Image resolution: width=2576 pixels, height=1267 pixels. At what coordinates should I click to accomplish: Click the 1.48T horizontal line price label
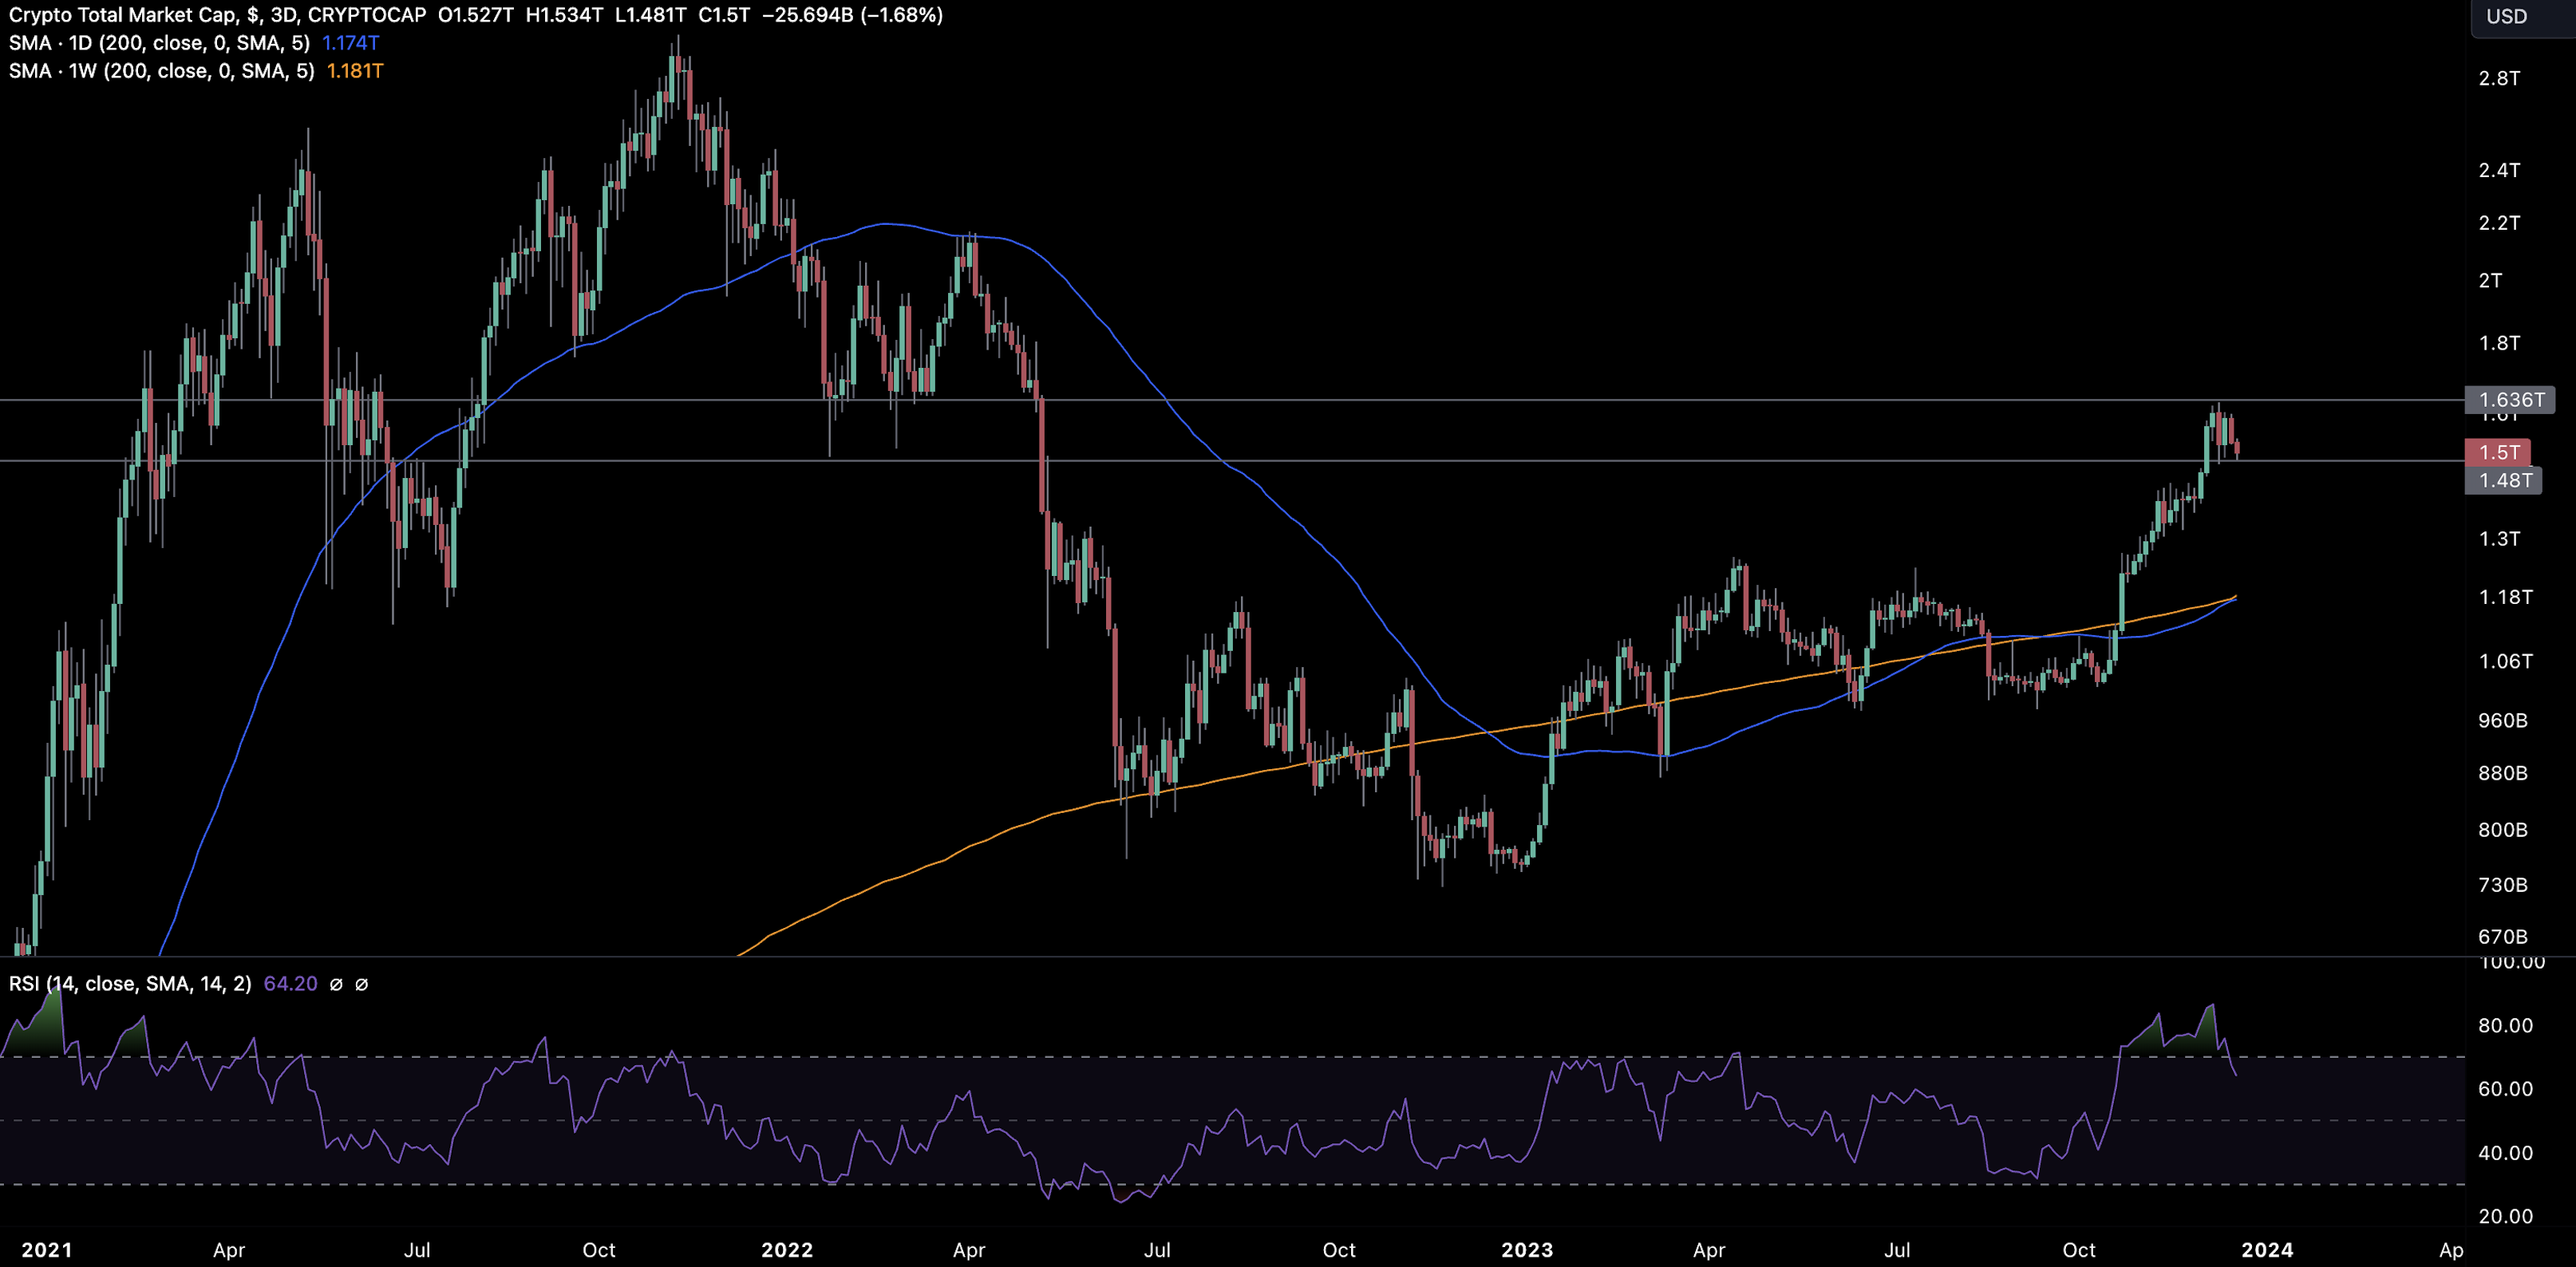coord(2504,480)
